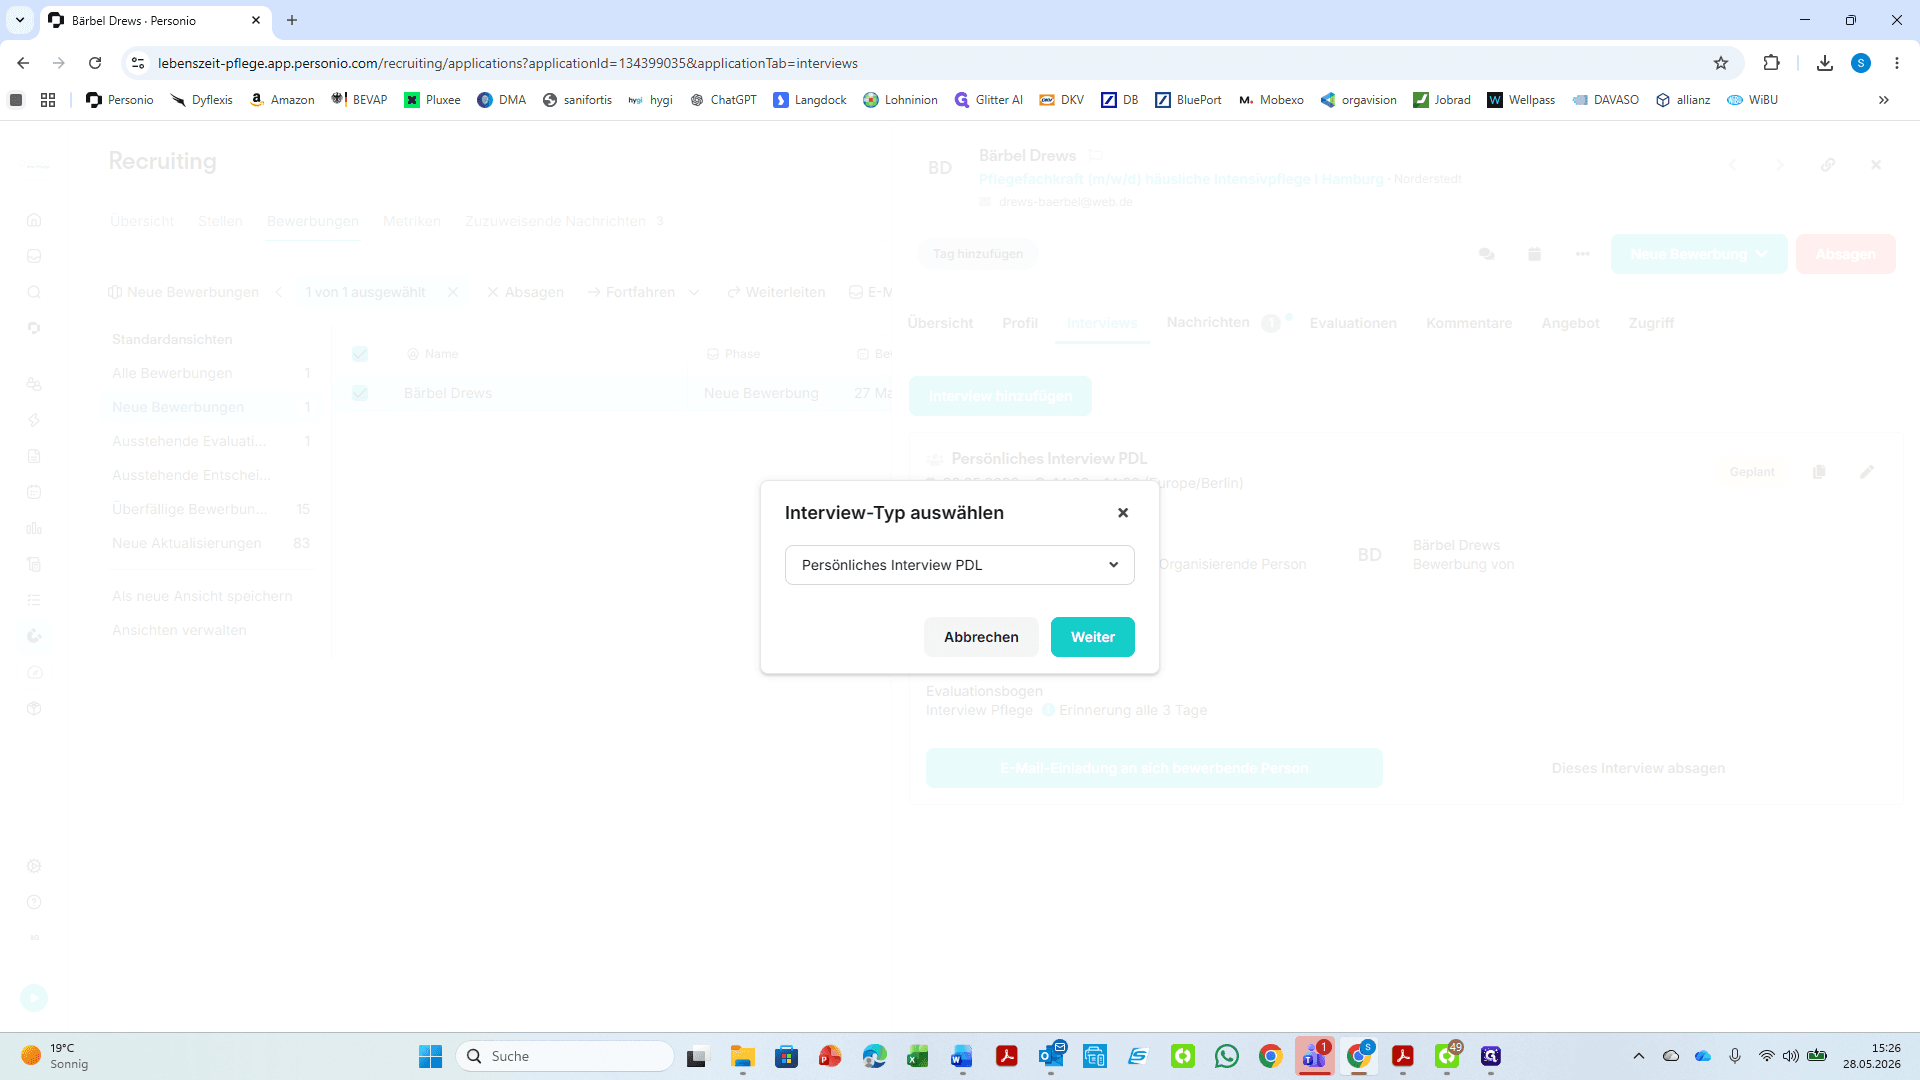Open the Amazon bookmark
The width and height of the screenshot is (1920, 1080).
[282, 100]
